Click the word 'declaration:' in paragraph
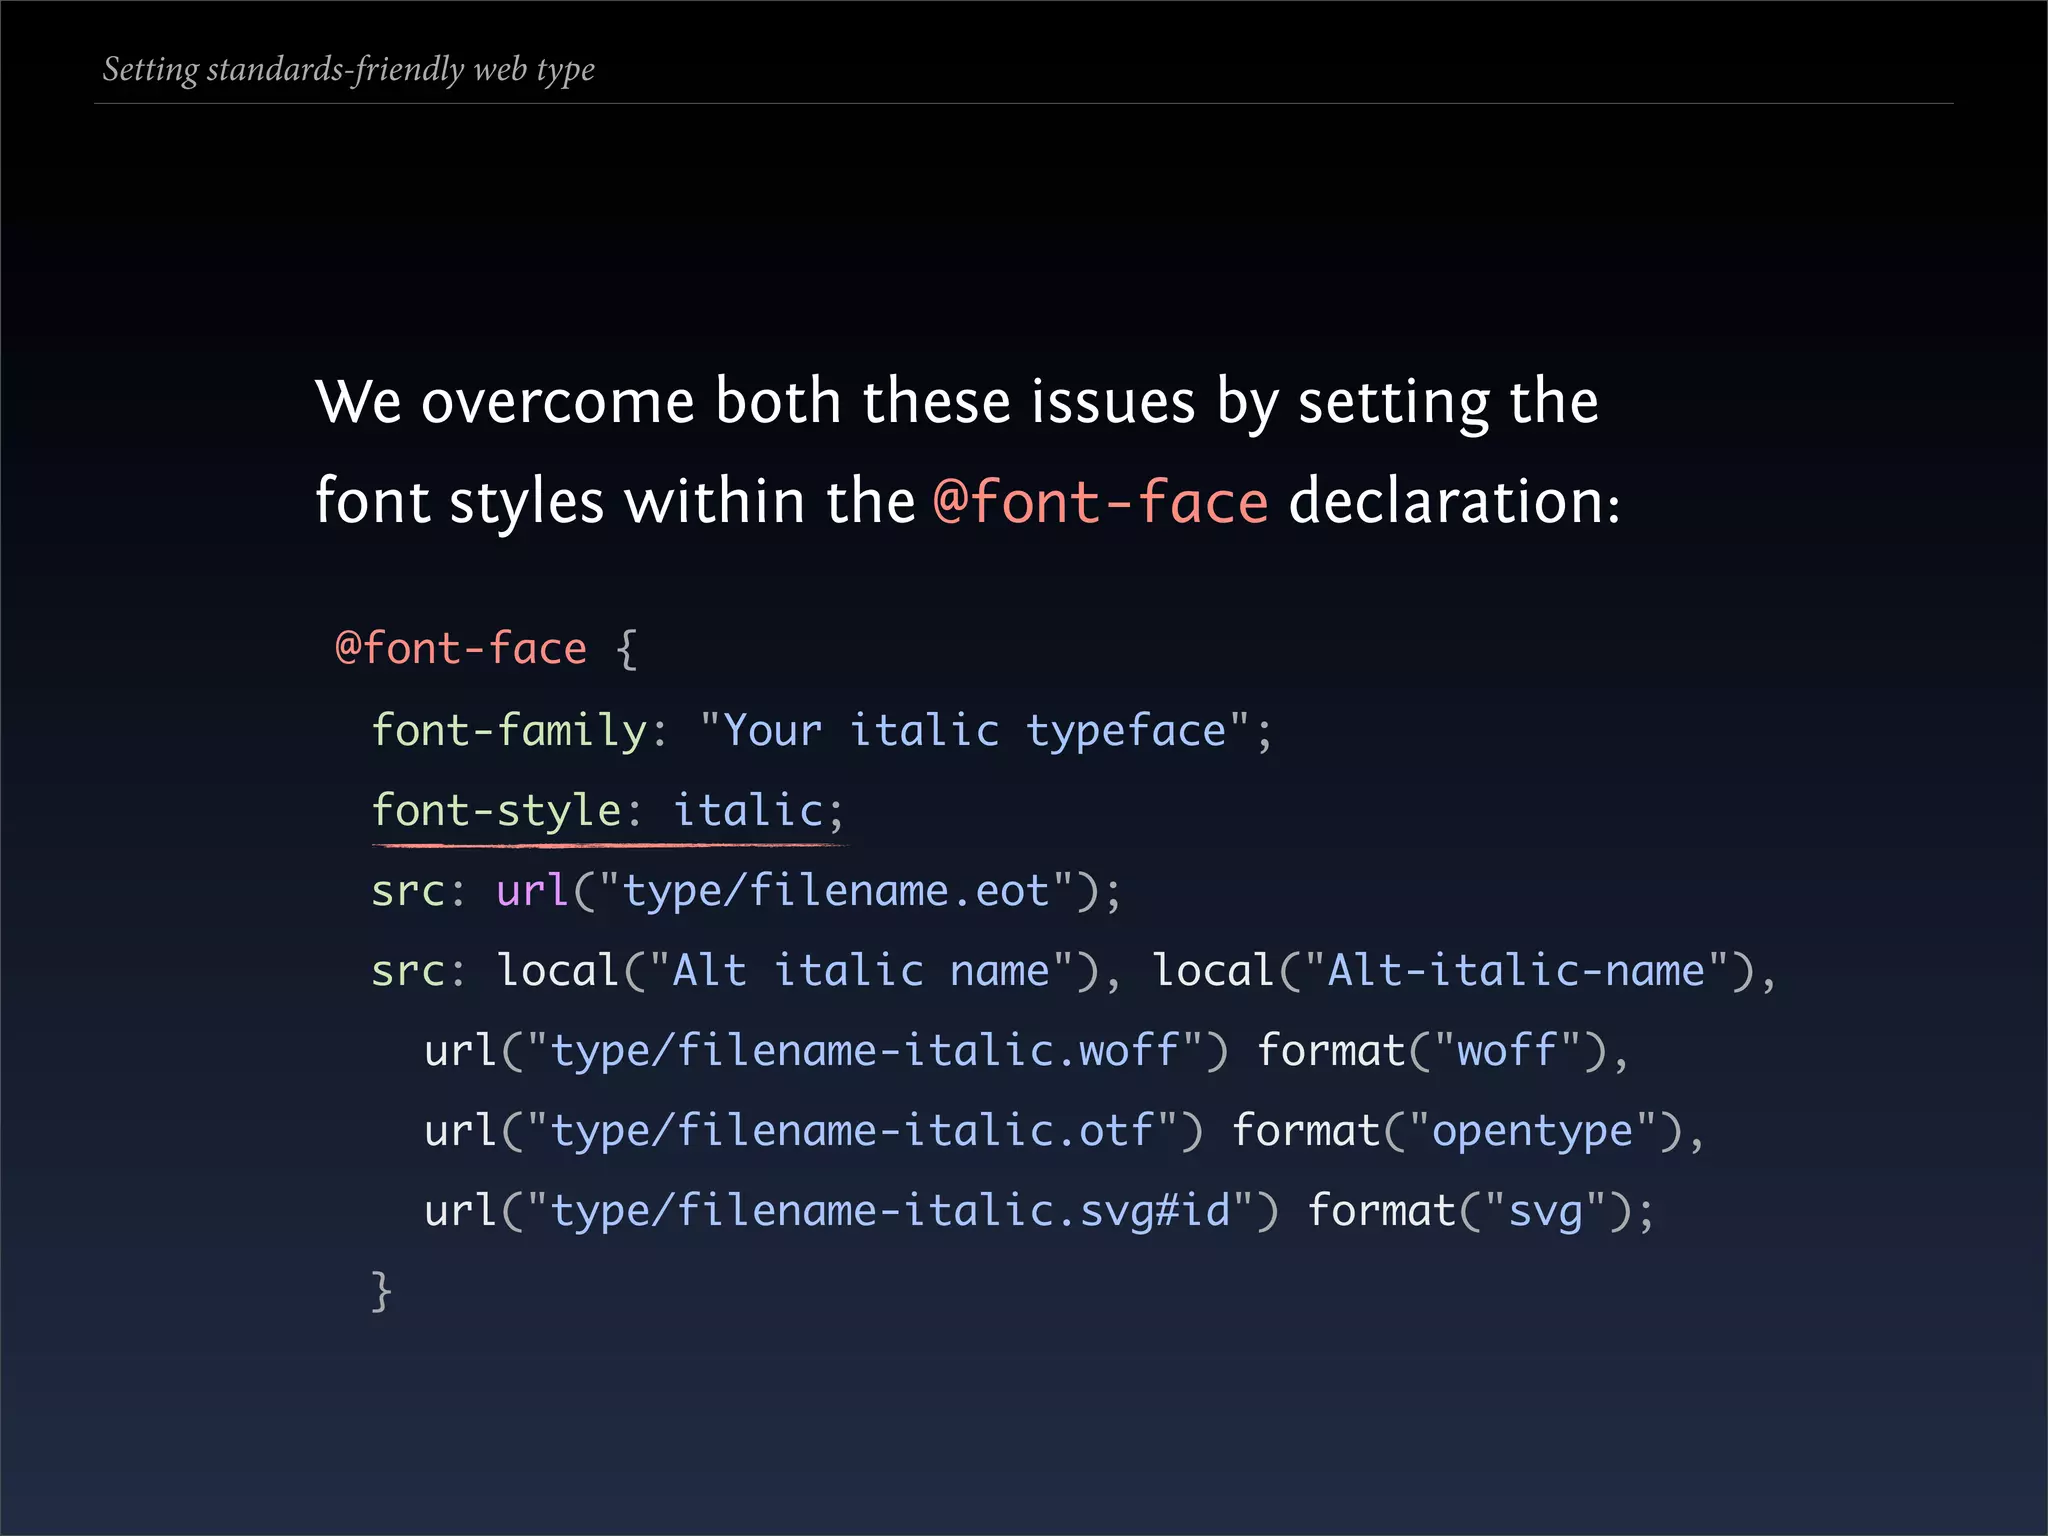This screenshot has height=1536, width=2048. coord(1455,501)
